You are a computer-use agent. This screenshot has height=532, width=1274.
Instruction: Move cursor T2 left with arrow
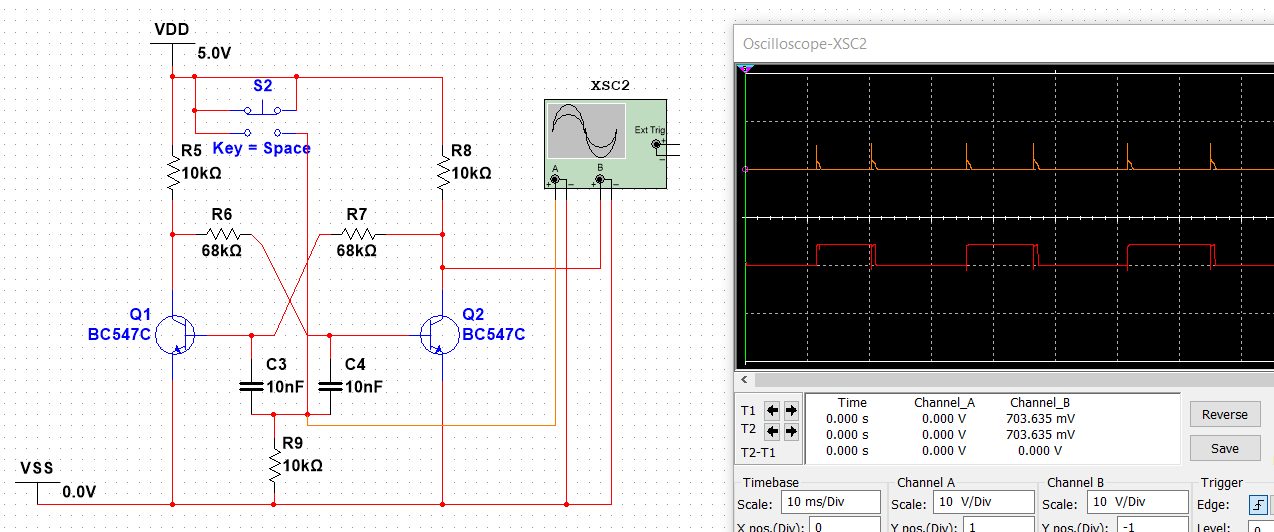(771, 431)
